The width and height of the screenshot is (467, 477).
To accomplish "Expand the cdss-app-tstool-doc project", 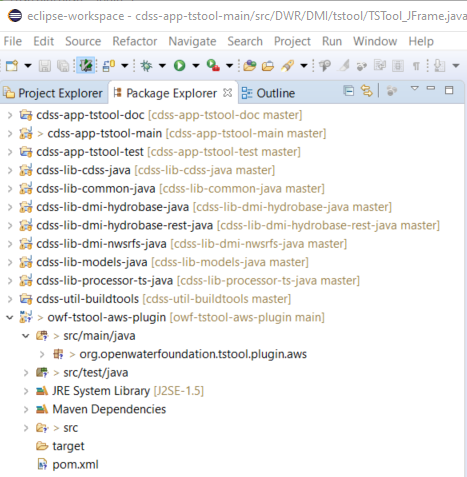I will click(x=10, y=115).
